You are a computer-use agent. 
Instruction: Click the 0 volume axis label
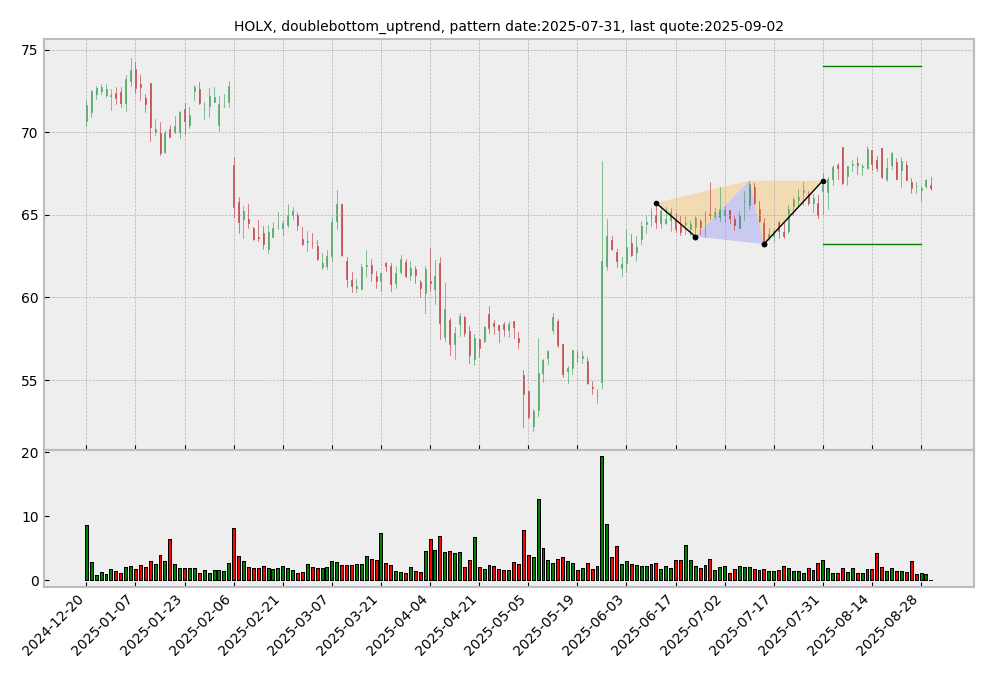34,581
